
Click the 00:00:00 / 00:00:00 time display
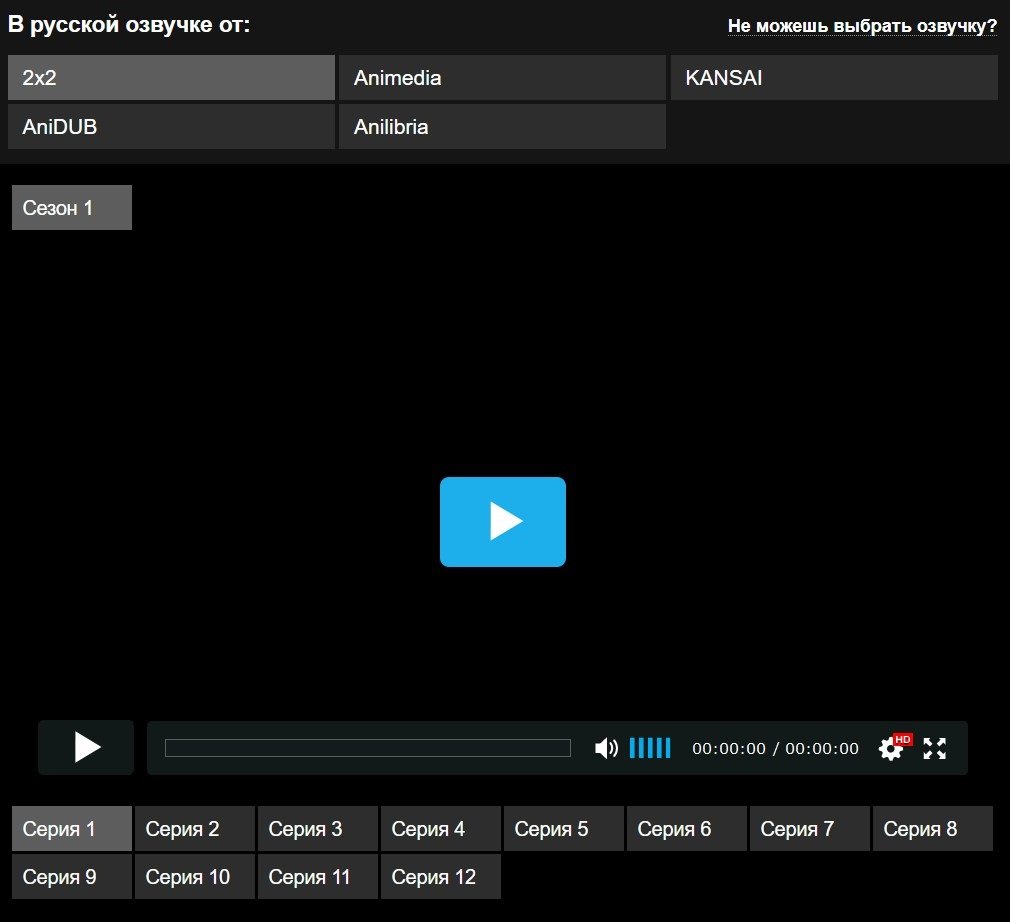(775, 748)
